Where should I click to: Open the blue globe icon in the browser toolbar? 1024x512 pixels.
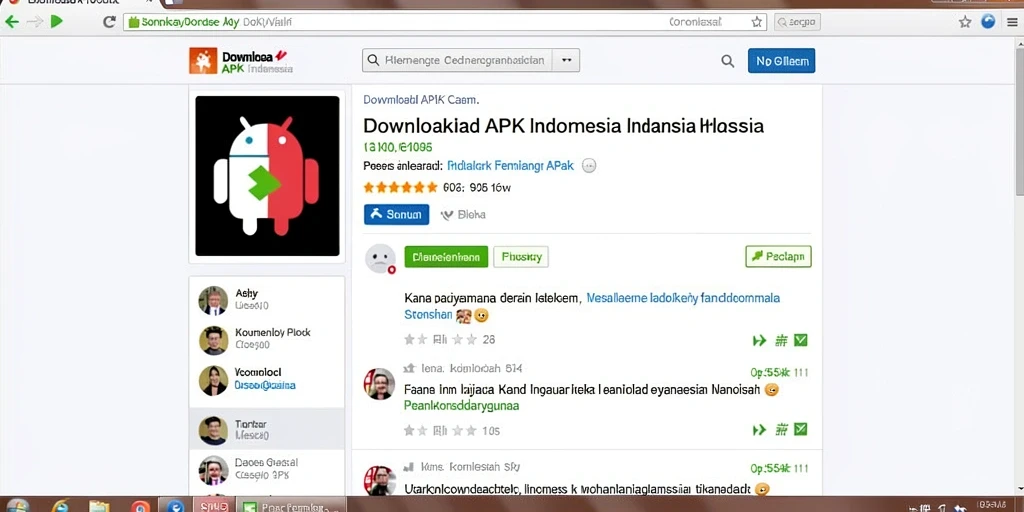(x=989, y=22)
